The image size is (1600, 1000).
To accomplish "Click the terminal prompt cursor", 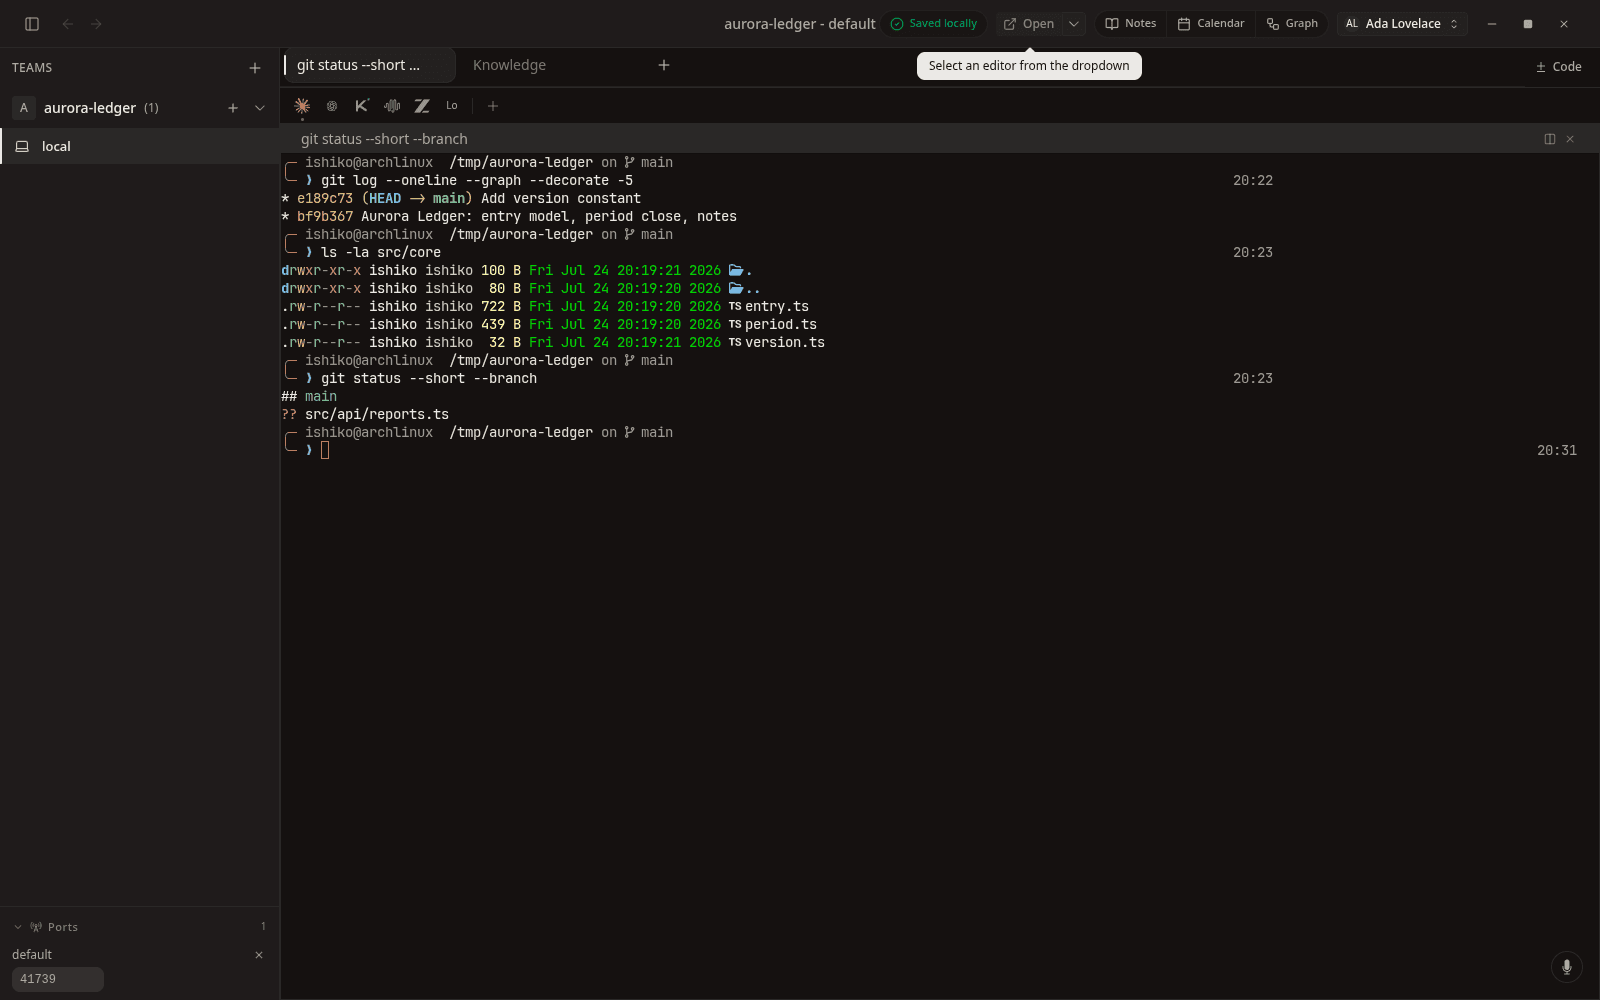I will (x=325, y=450).
